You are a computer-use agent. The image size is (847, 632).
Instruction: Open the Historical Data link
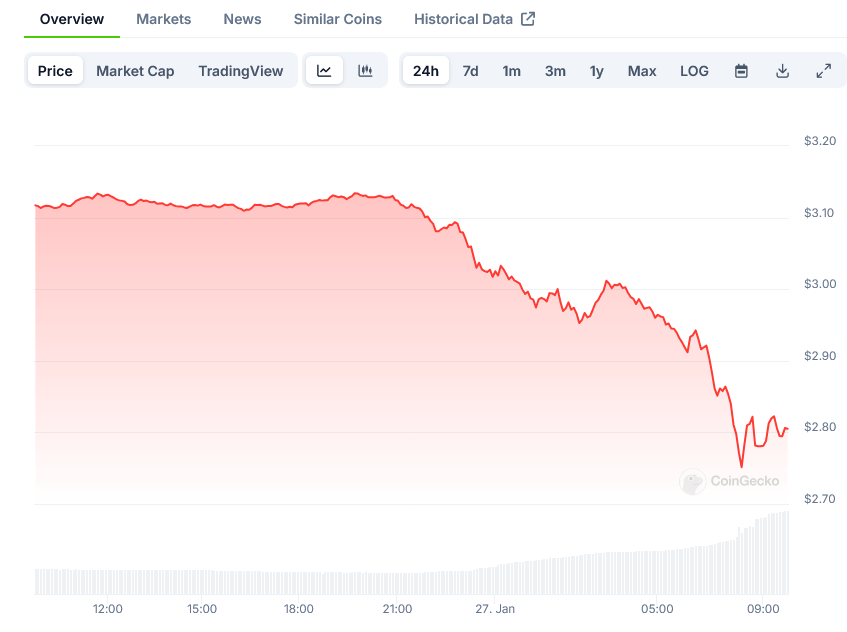(x=463, y=19)
